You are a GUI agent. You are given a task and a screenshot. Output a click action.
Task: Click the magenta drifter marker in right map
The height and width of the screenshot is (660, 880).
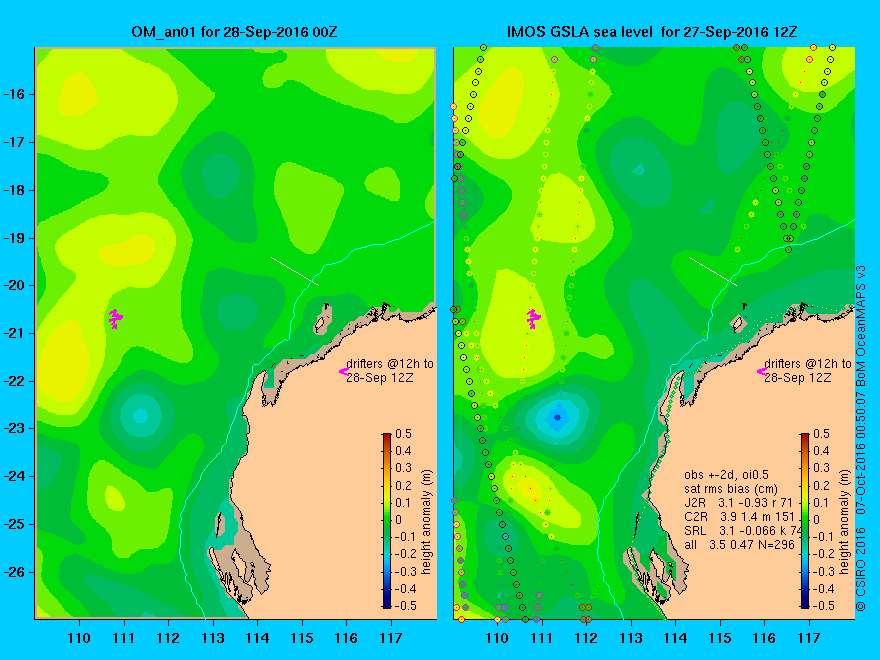click(533, 318)
